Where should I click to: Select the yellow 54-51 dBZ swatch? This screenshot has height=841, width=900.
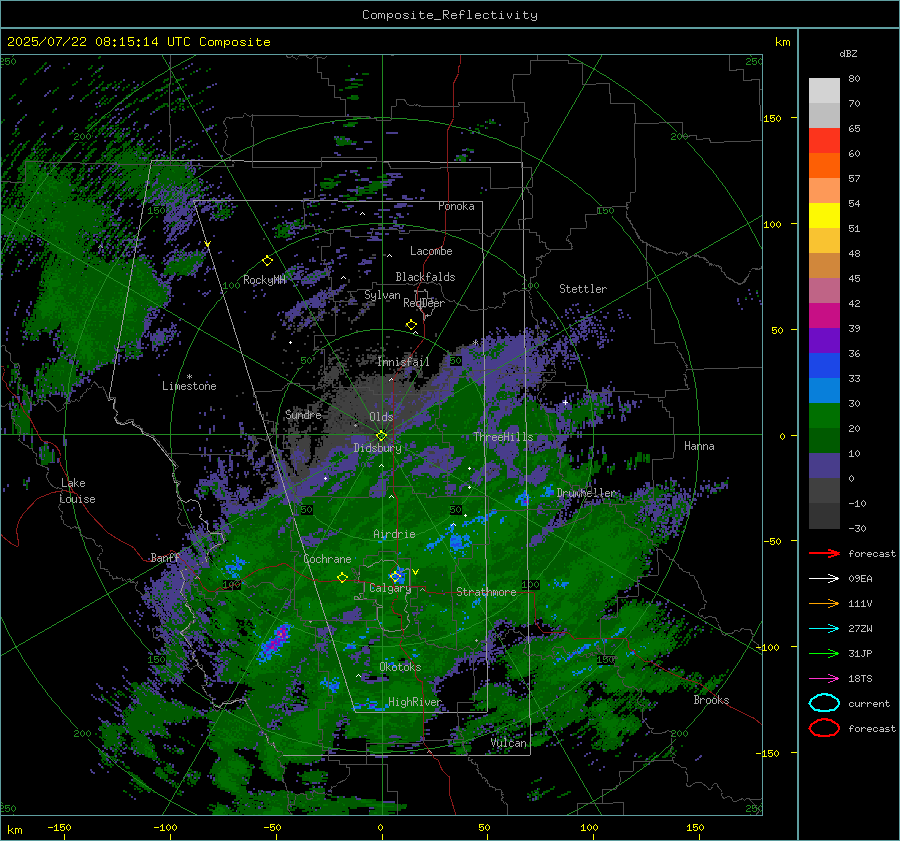(824, 215)
